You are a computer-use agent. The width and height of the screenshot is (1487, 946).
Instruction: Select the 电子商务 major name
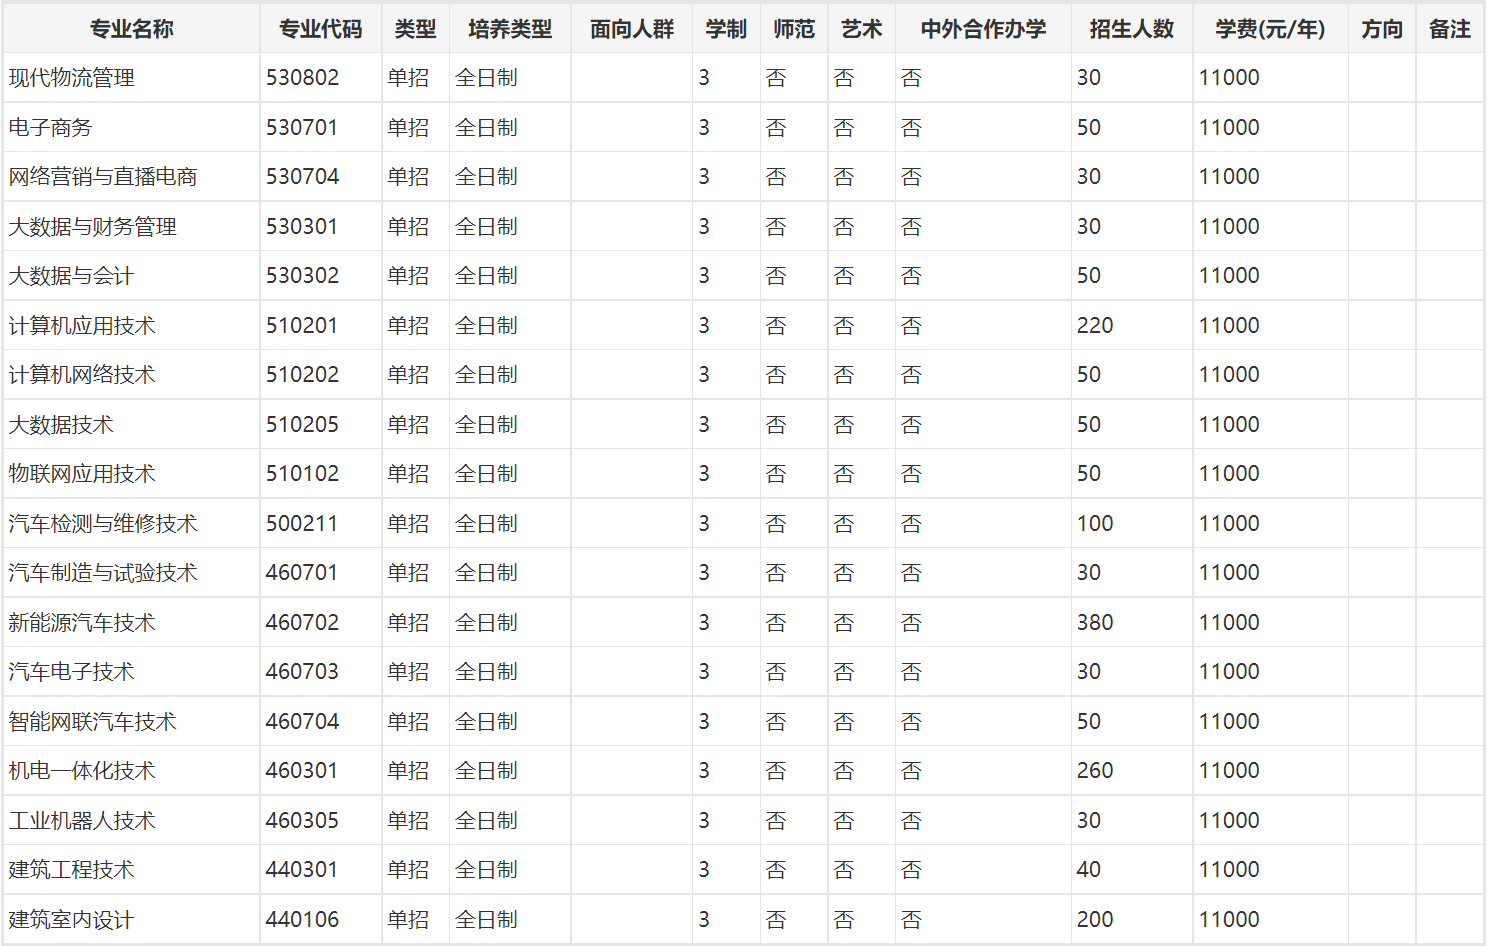pos(50,128)
